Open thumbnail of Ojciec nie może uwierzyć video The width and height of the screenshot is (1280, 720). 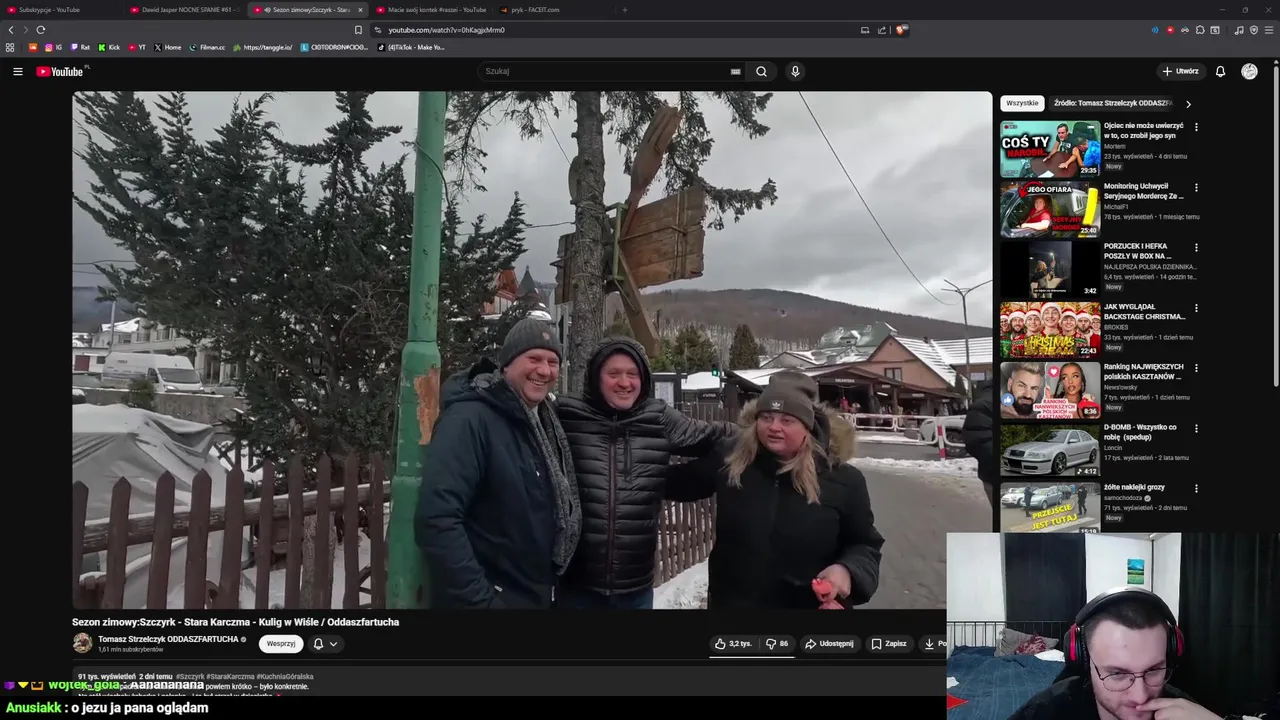pyautogui.click(x=1050, y=149)
